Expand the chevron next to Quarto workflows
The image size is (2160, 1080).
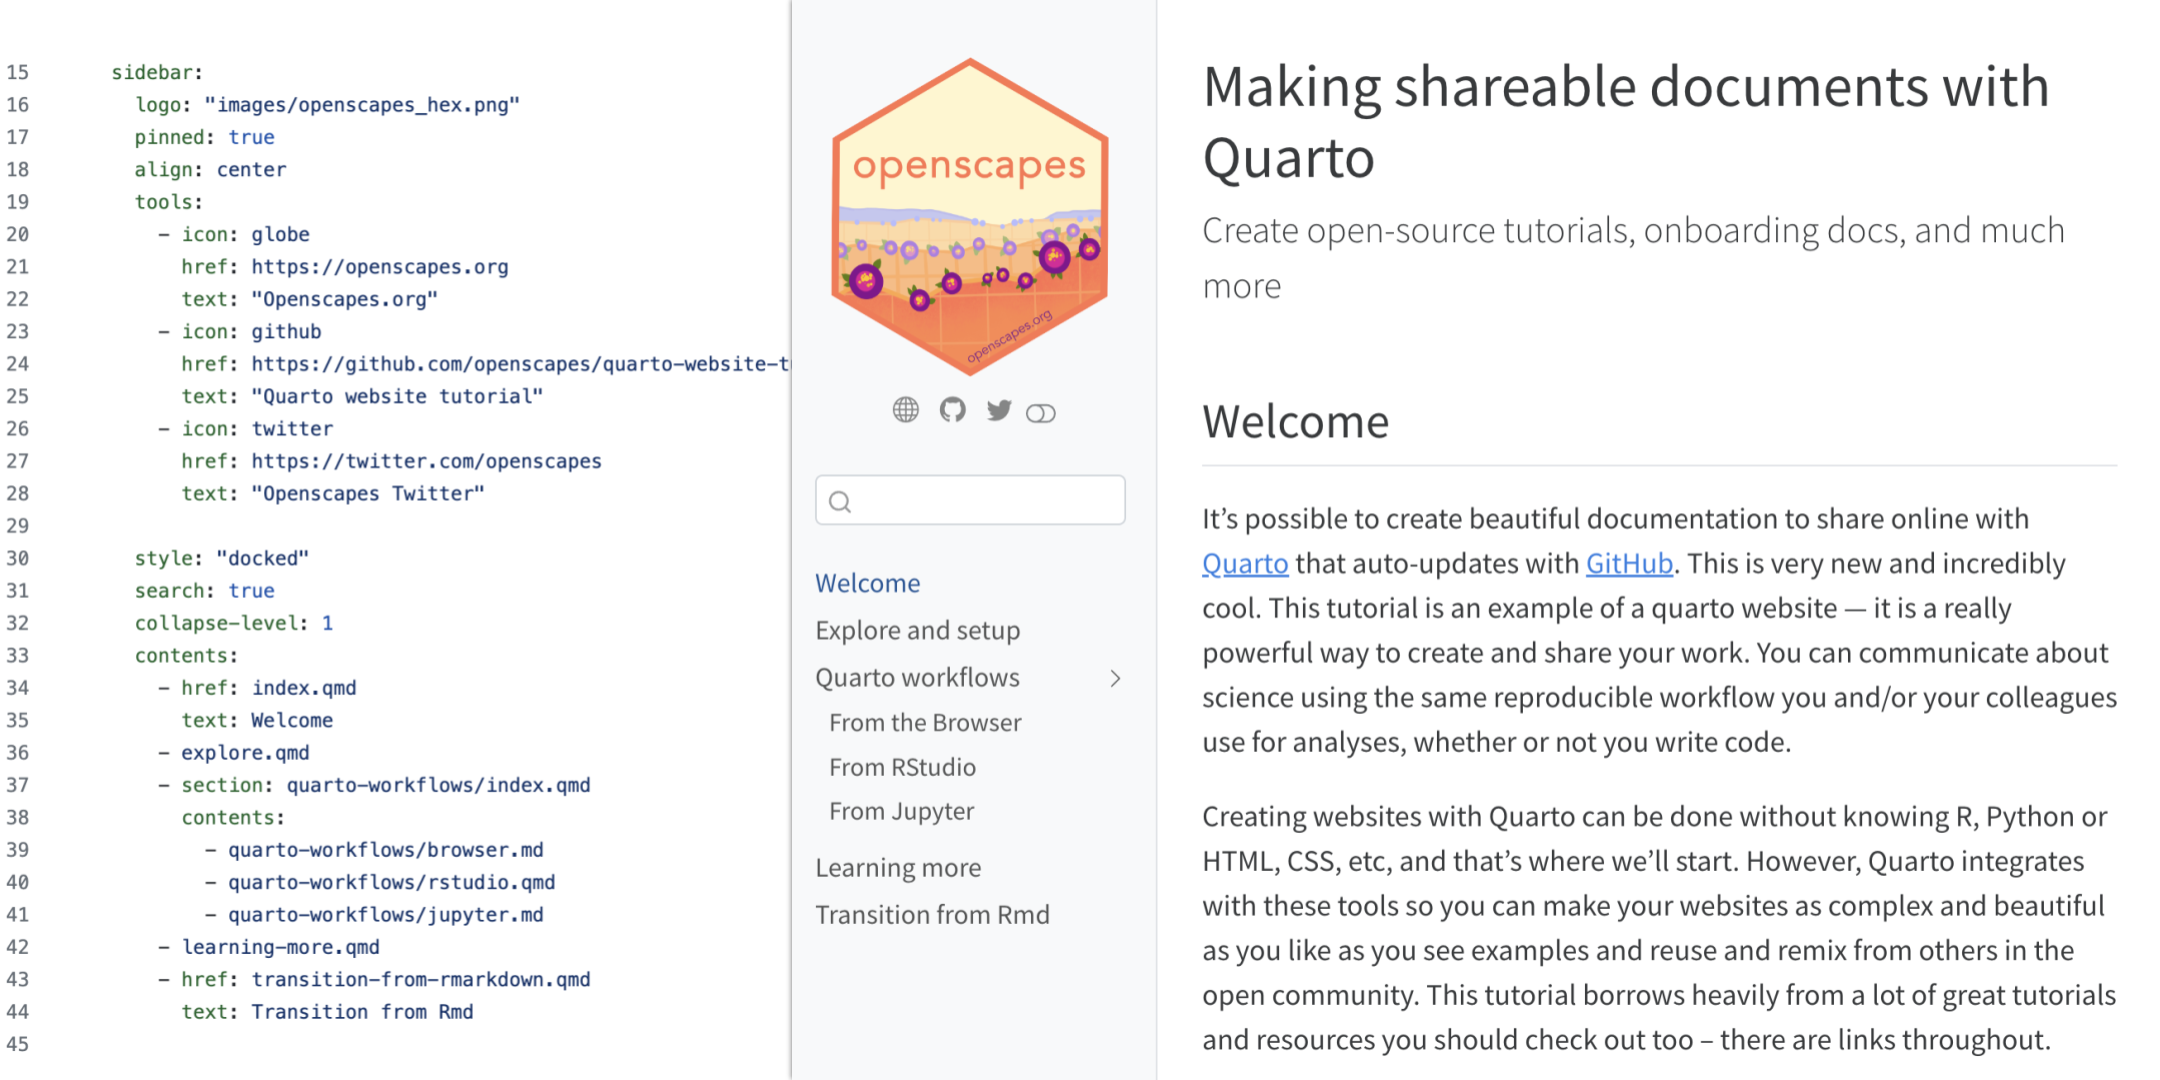pos(1115,678)
